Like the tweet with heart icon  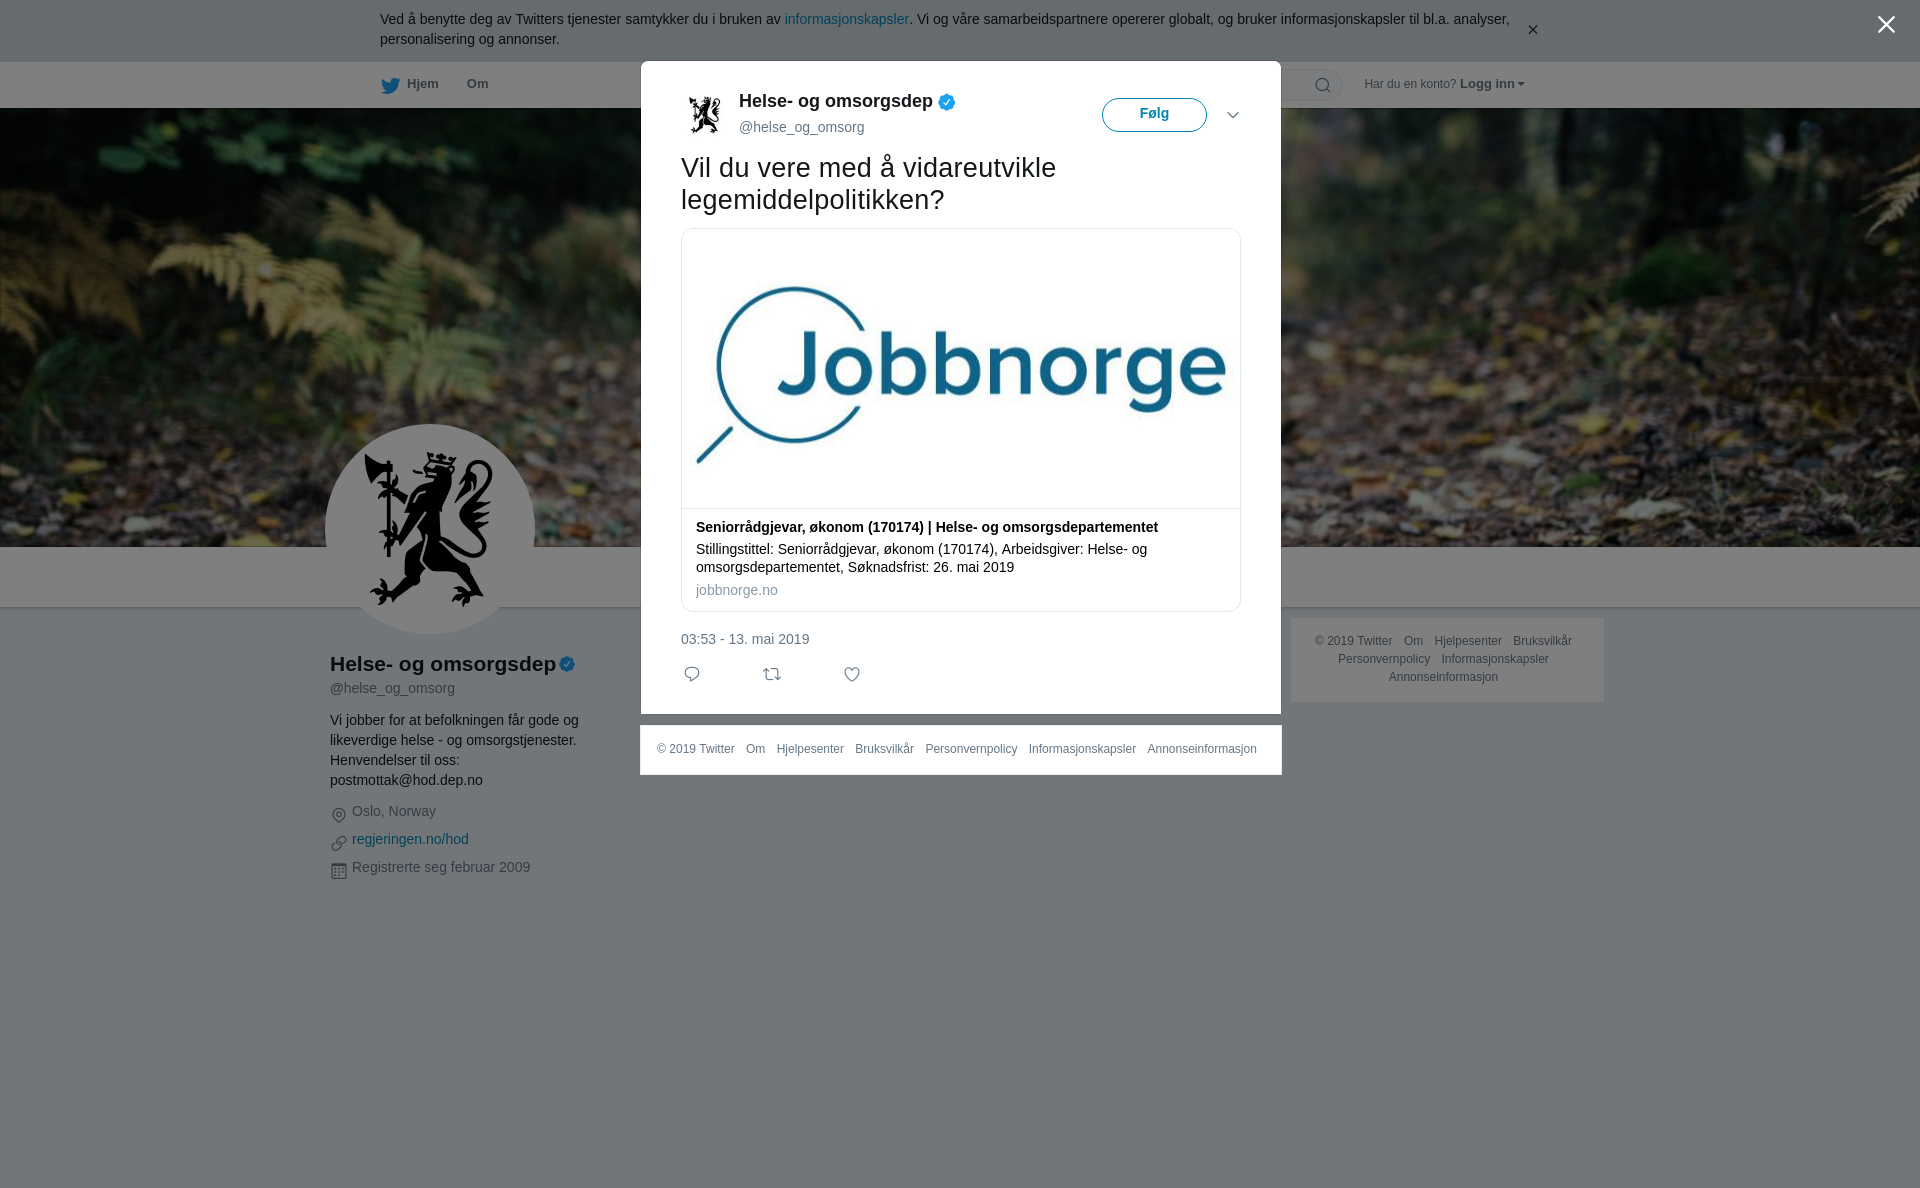852,674
